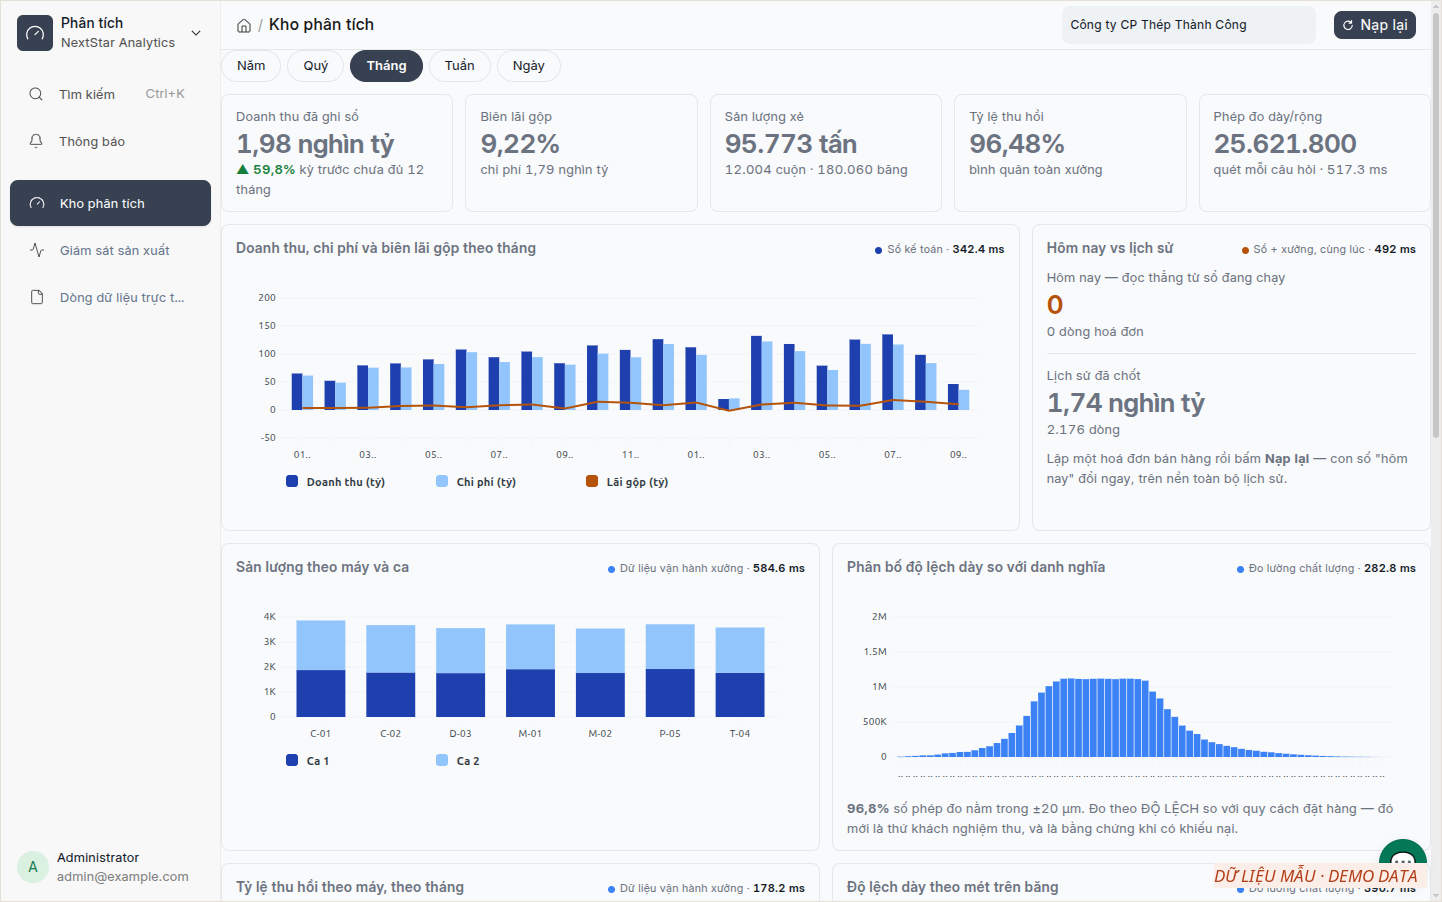Select Kho phân tích in the sidebar
Viewport: 1442px width, 902px height.
(110, 203)
